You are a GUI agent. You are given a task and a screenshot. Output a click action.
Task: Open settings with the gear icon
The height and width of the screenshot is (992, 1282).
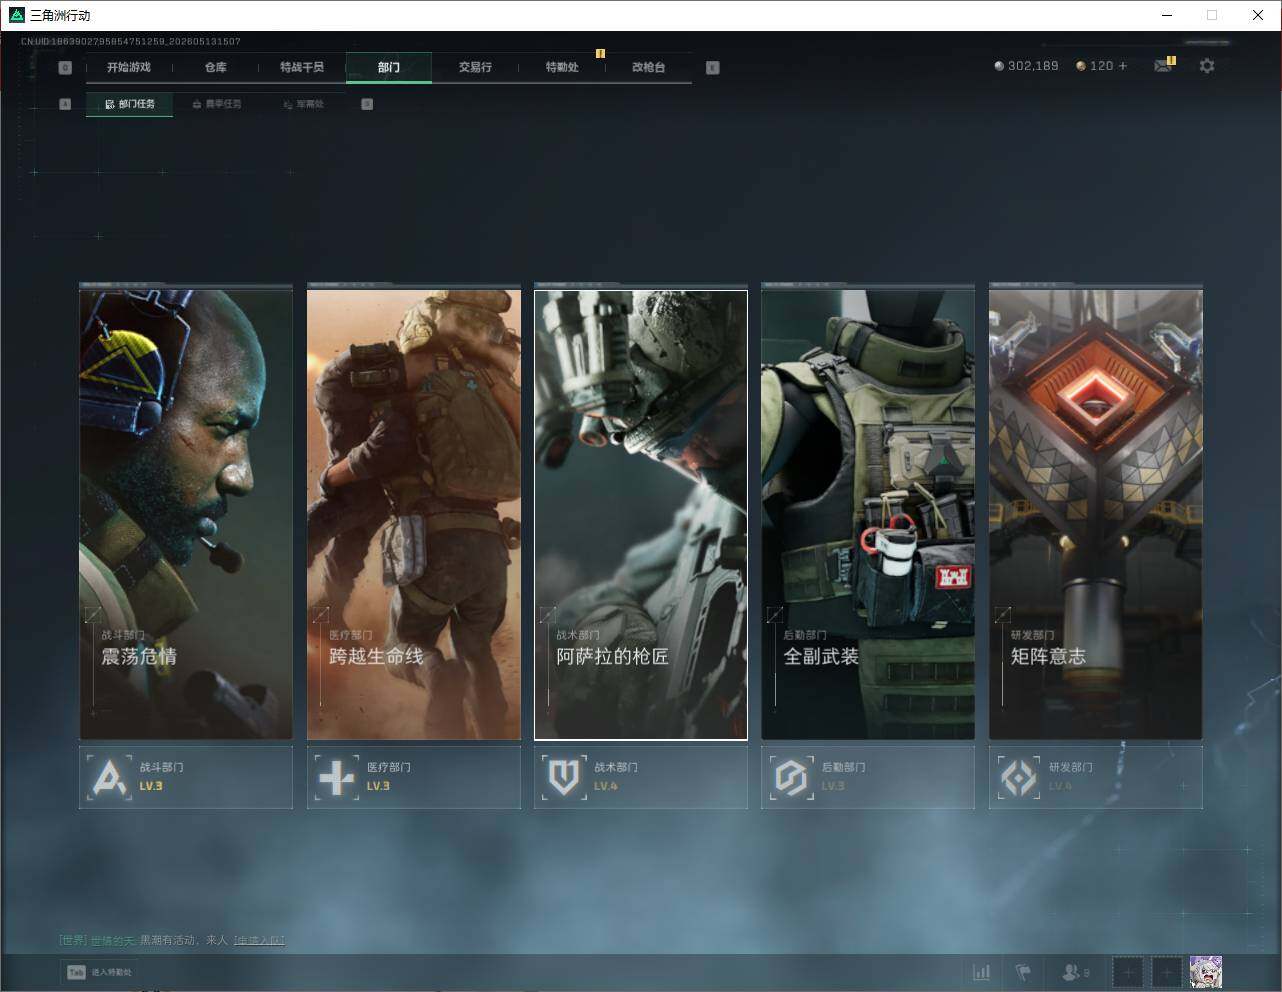pos(1207,66)
